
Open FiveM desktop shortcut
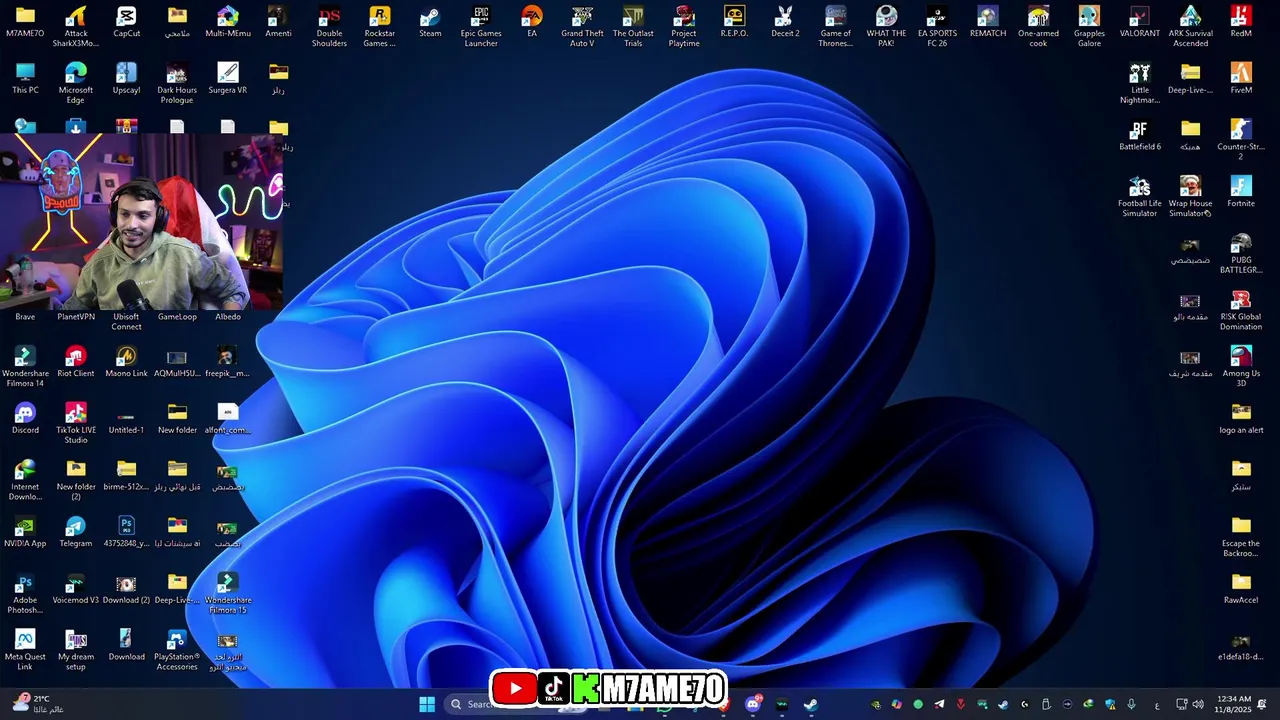tap(1241, 79)
